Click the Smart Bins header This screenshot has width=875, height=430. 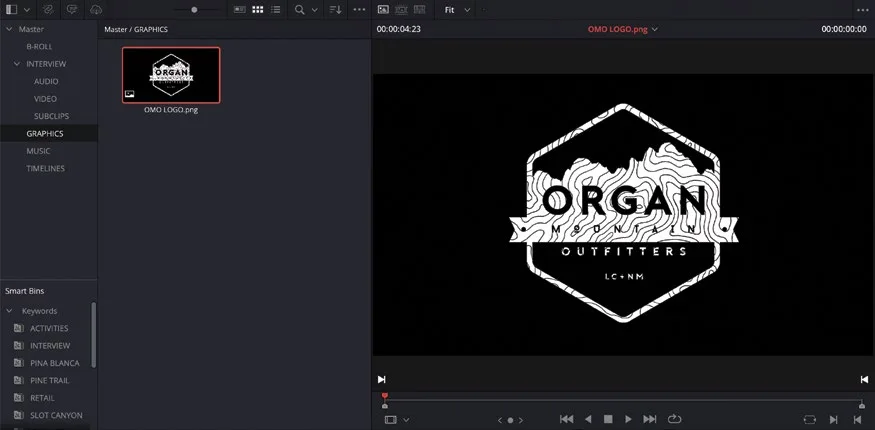[x=25, y=291]
